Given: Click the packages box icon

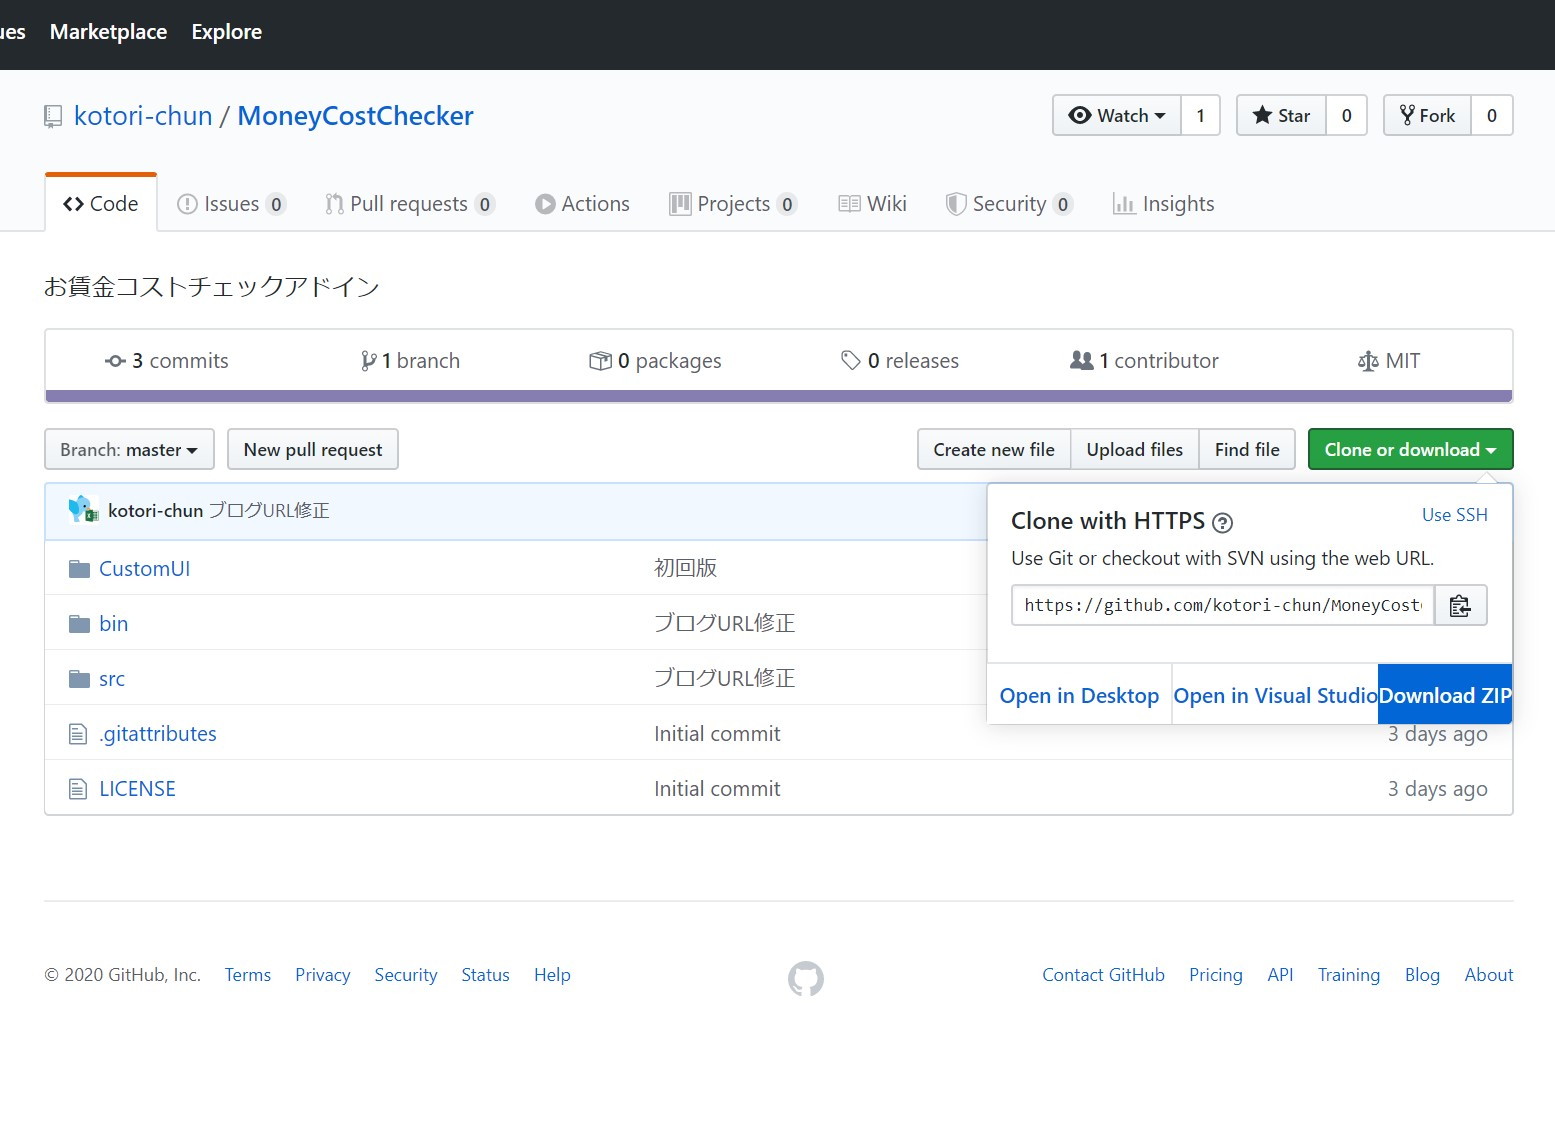Looking at the screenshot, I should [x=600, y=360].
